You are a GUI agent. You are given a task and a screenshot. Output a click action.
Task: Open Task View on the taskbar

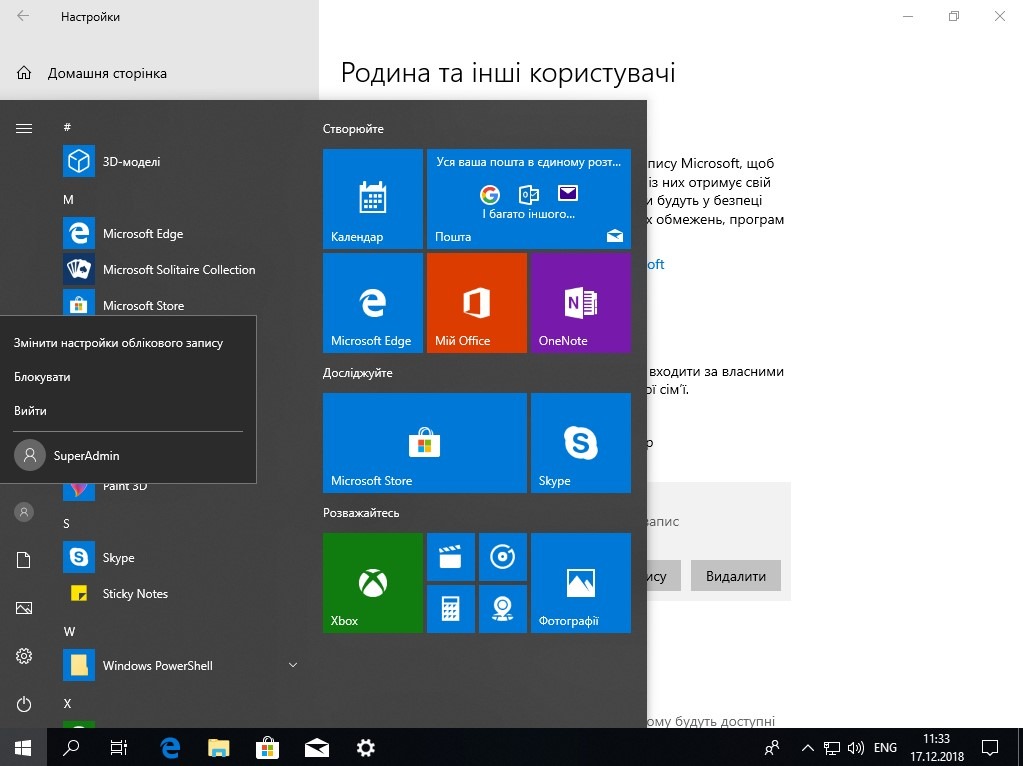pos(119,747)
